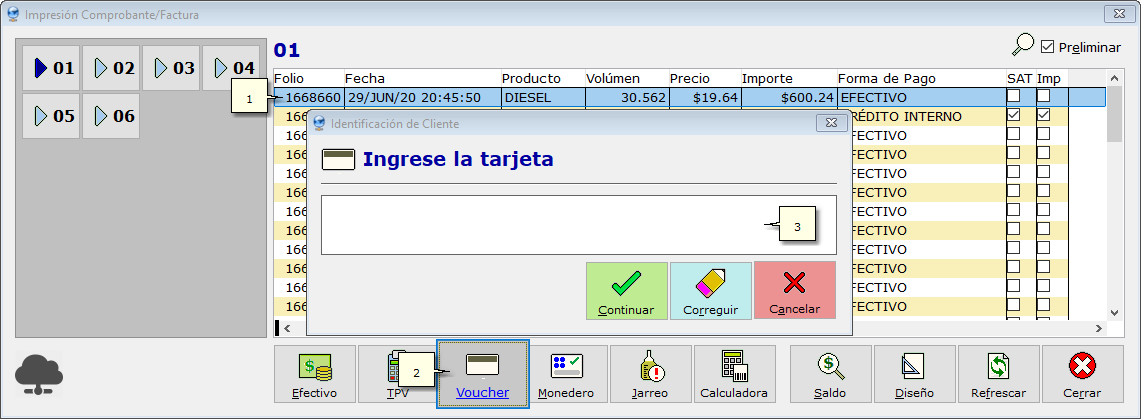This screenshot has width=1141, height=419.
Task: Check the SAT box for folio 1668660
Action: pyautogui.click(x=1014, y=97)
